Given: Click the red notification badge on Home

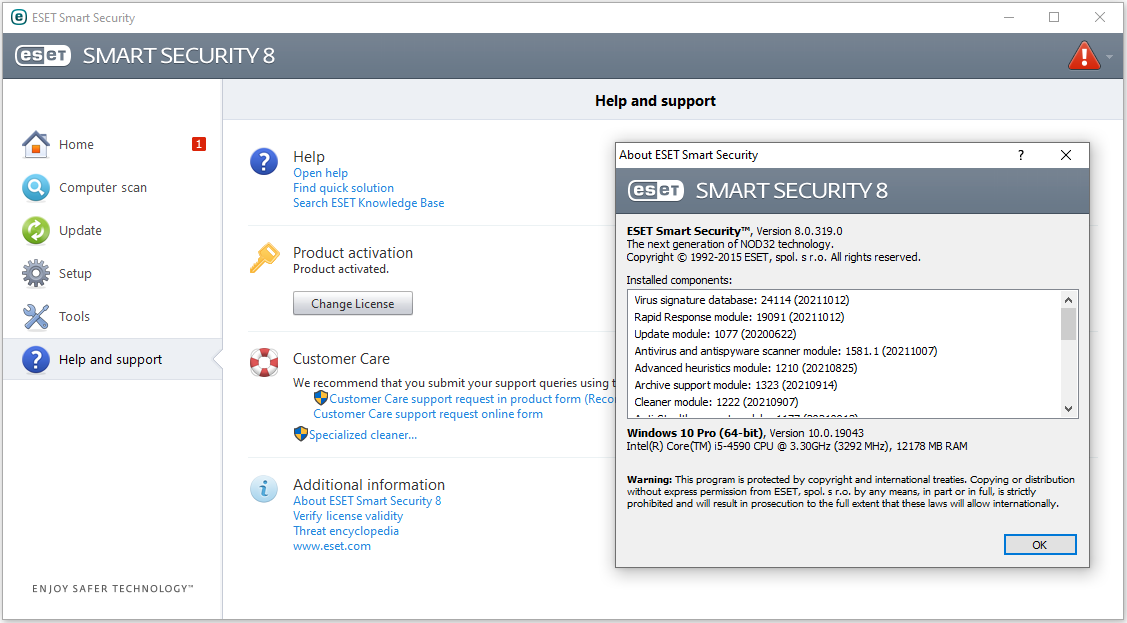Looking at the screenshot, I should coord(199,144).
